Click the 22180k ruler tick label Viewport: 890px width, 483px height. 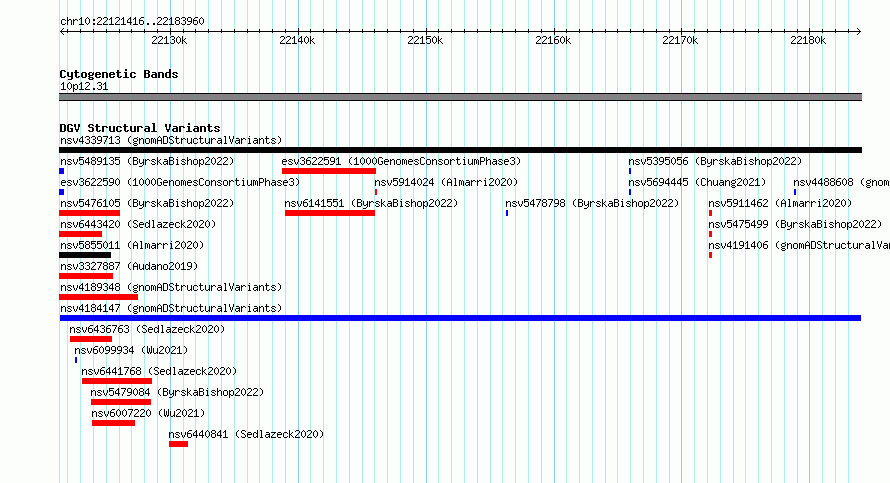click(808, 41)
